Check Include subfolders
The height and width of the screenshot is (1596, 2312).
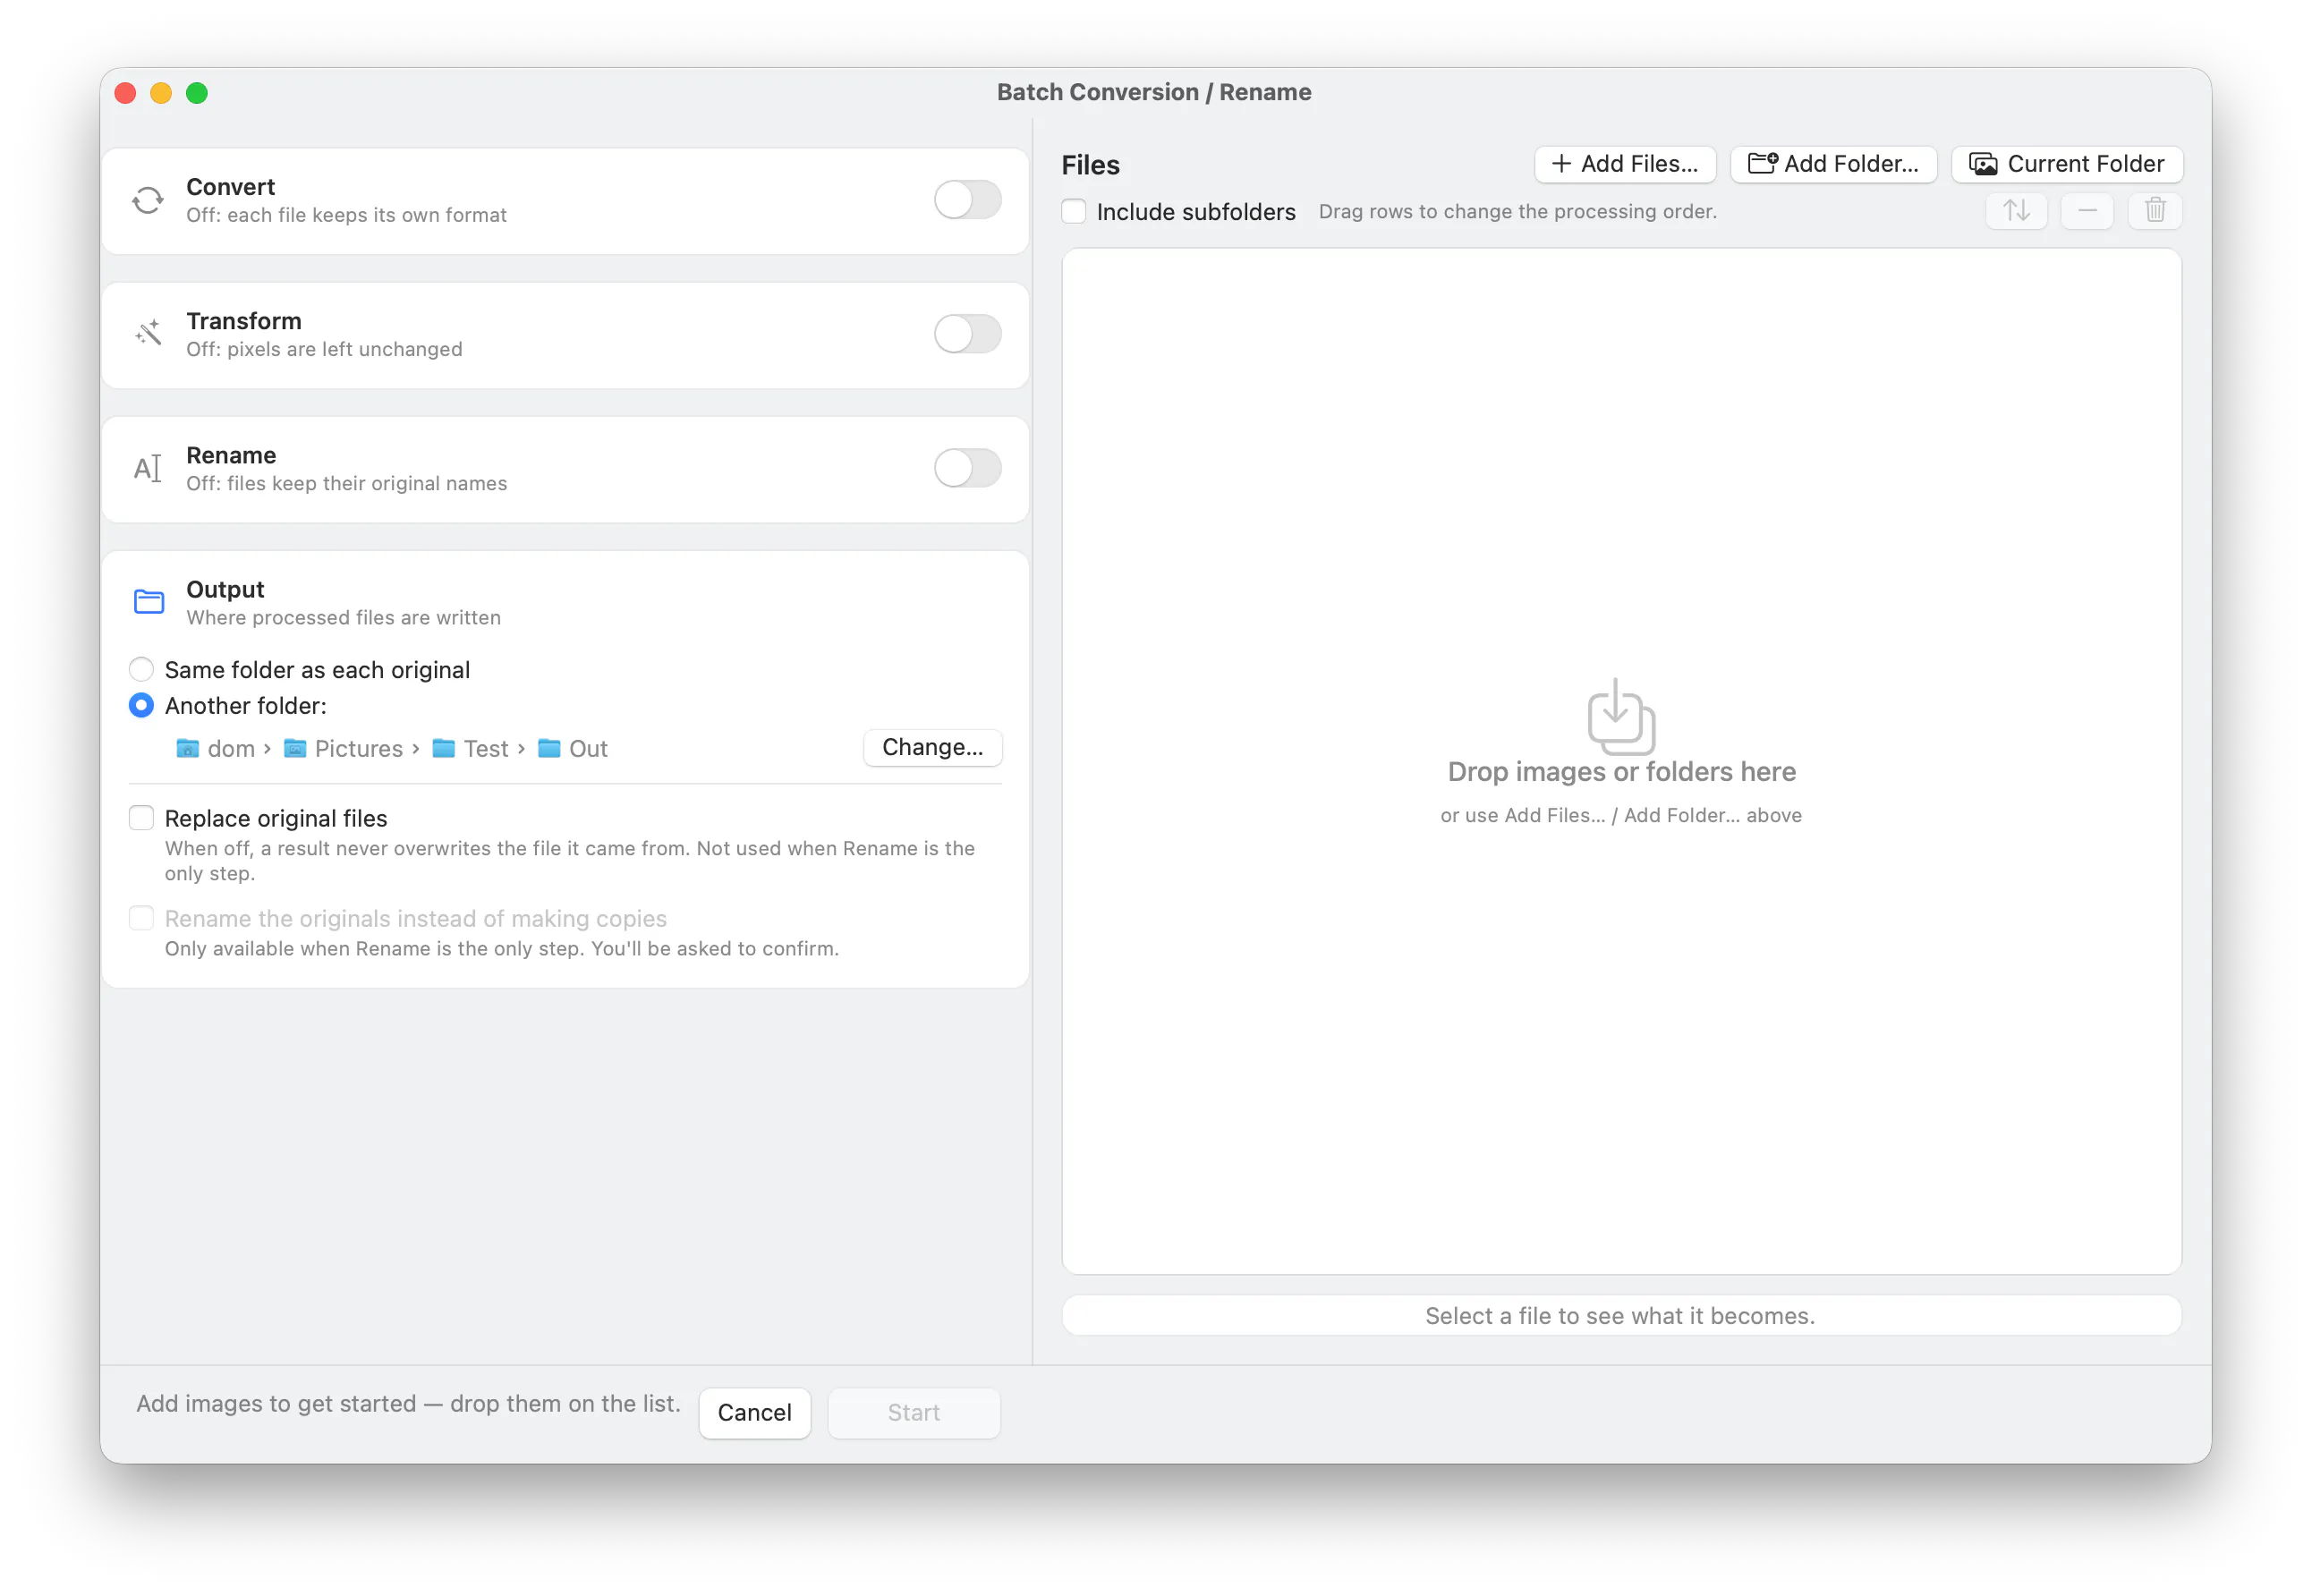[1074, 211]
